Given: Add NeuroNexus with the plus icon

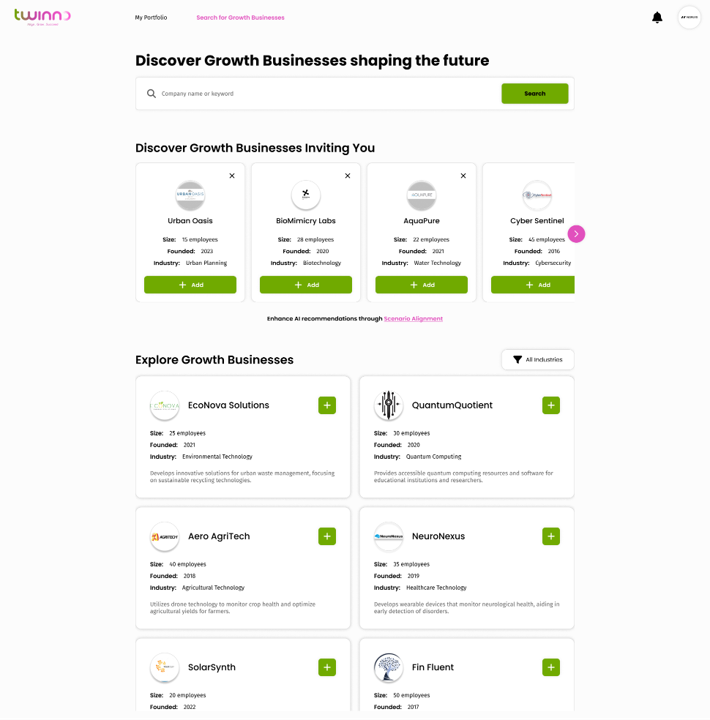Looking at the screenshot, I should [x=551, y=536].
